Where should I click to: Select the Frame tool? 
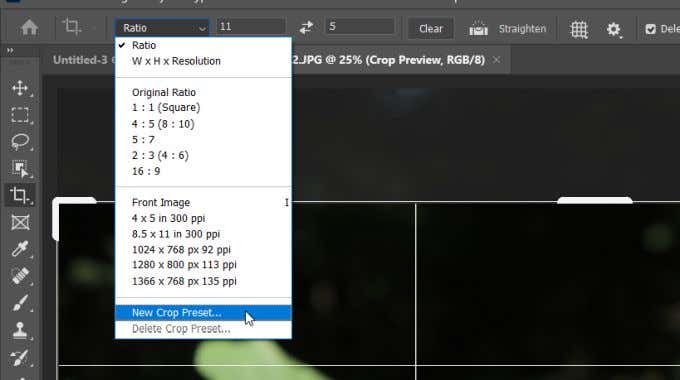click(x=20, y=223)
